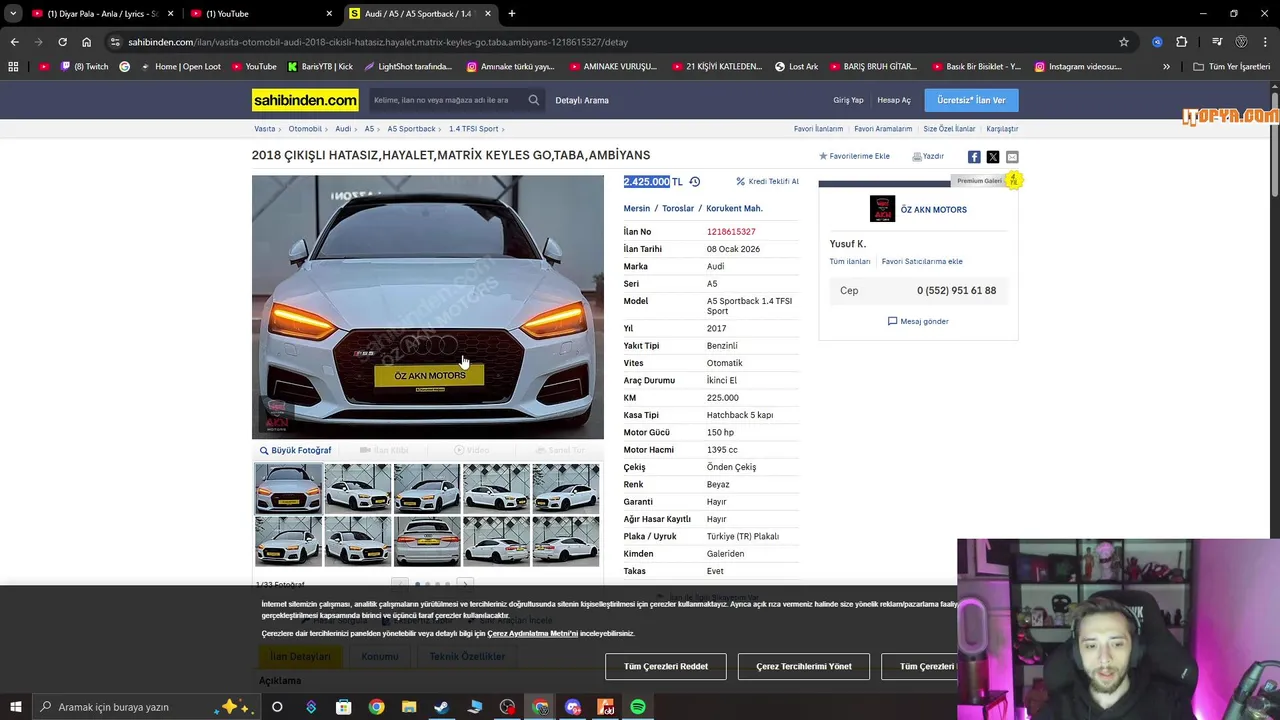Click Mesaj gönder message link
1280x720 pixels.
pyautogui.click(x=918, y=321)
